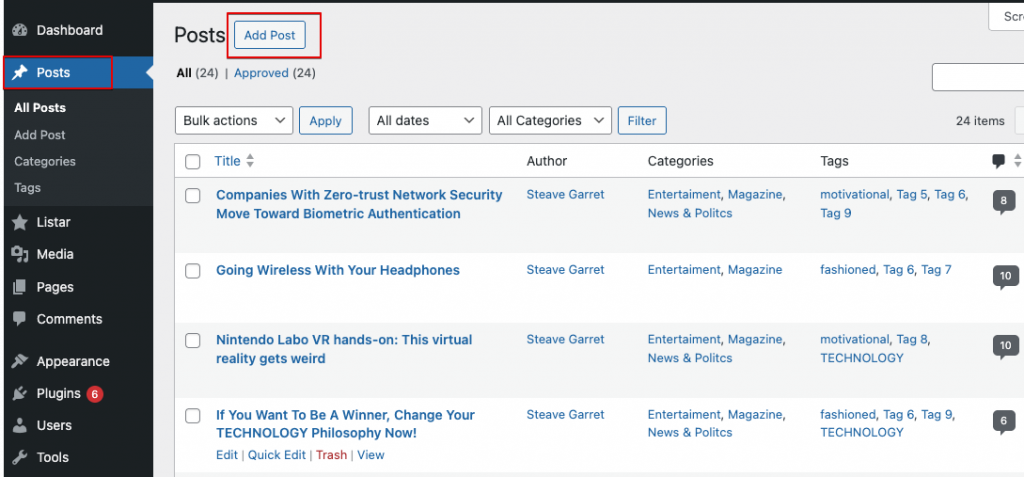Open Plugins using the plug icon
The image size is (1024, 477).
point(20,393)
